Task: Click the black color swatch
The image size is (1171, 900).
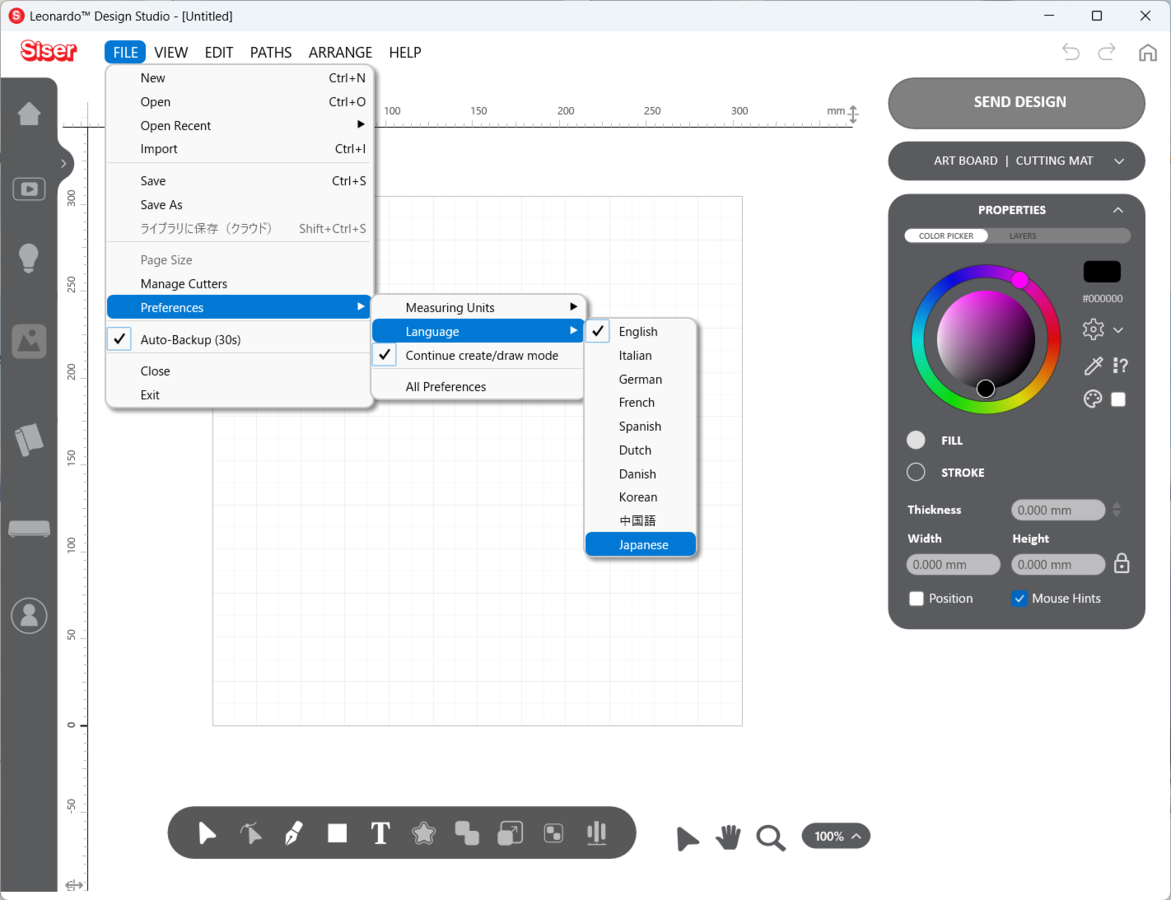Action: [x=1102, y=272]
